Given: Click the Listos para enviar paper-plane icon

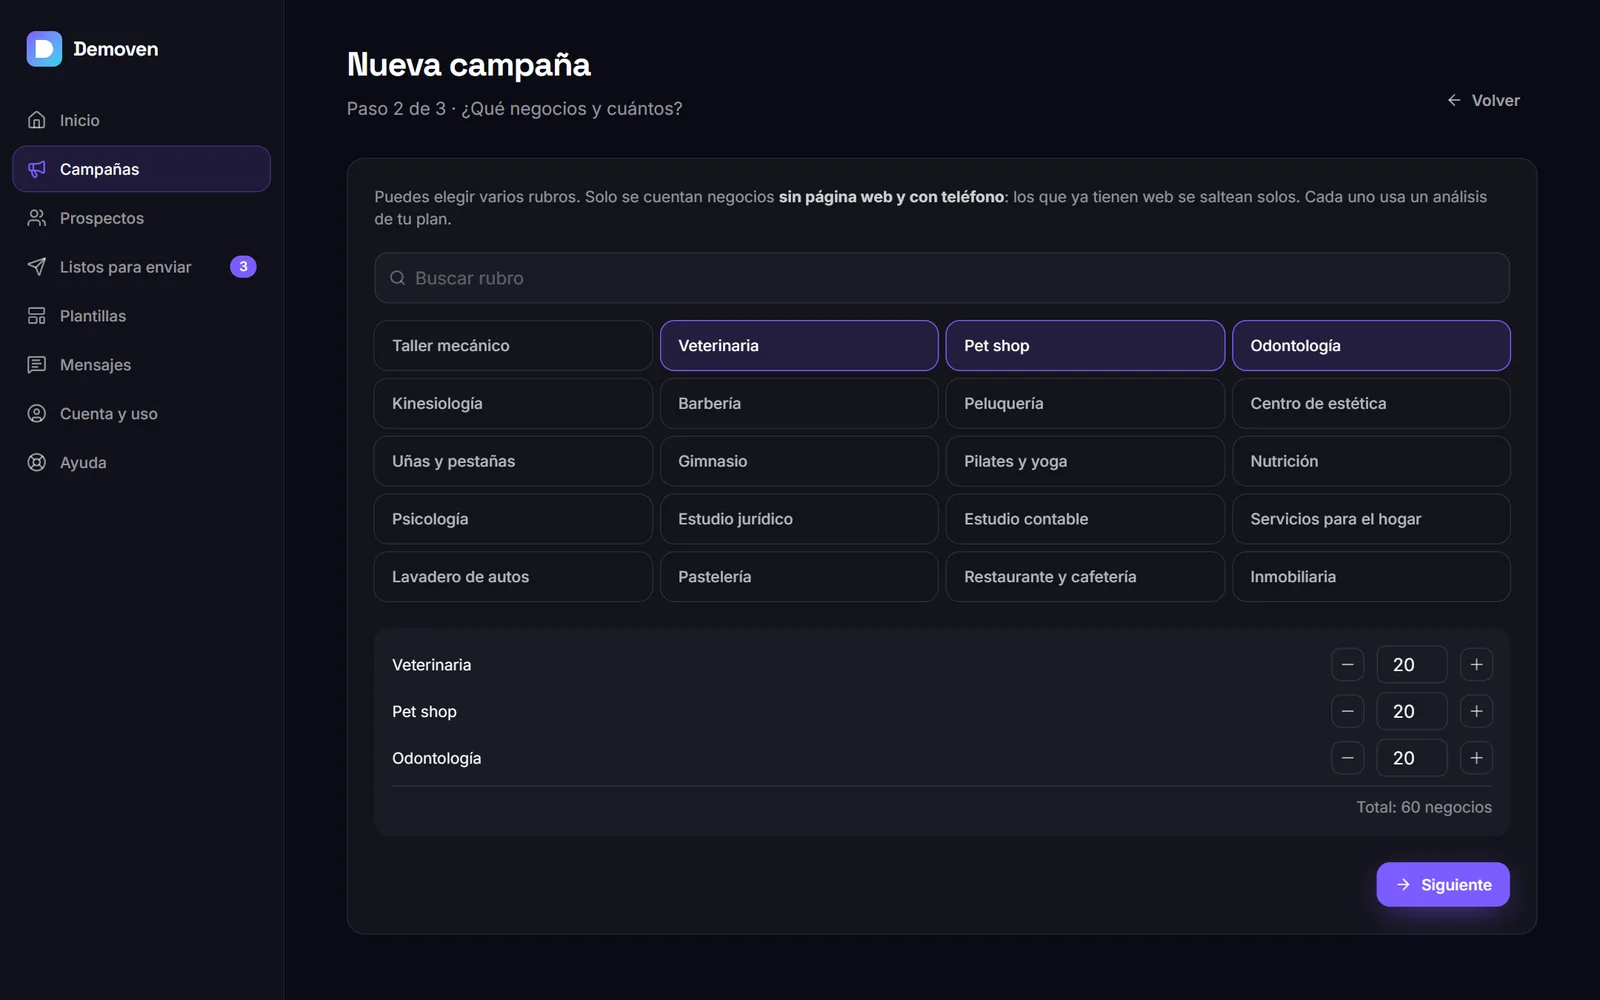Looking at the screenshot, I should point(37,267).
